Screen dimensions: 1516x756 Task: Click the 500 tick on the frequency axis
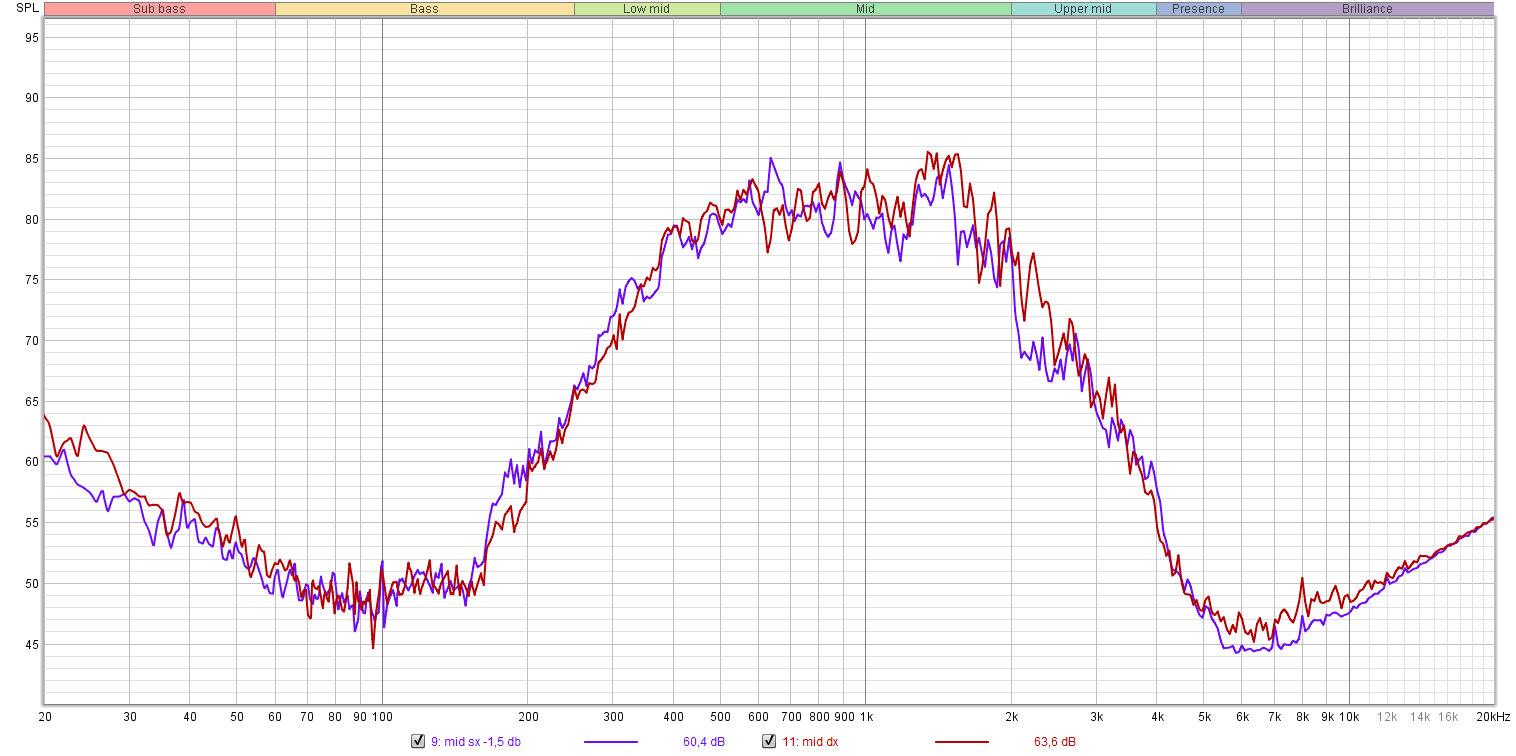pyautogui.click(x=720, y=717)
